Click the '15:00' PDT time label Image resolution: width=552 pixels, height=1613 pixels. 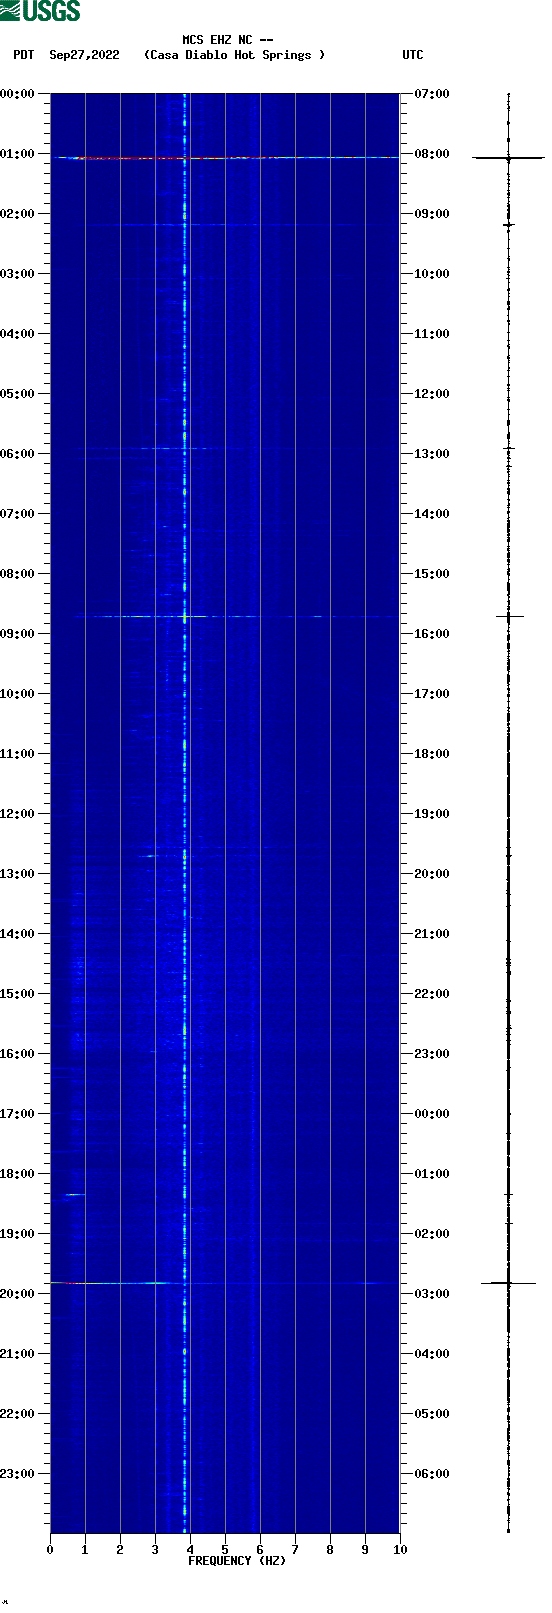(17, 994)
